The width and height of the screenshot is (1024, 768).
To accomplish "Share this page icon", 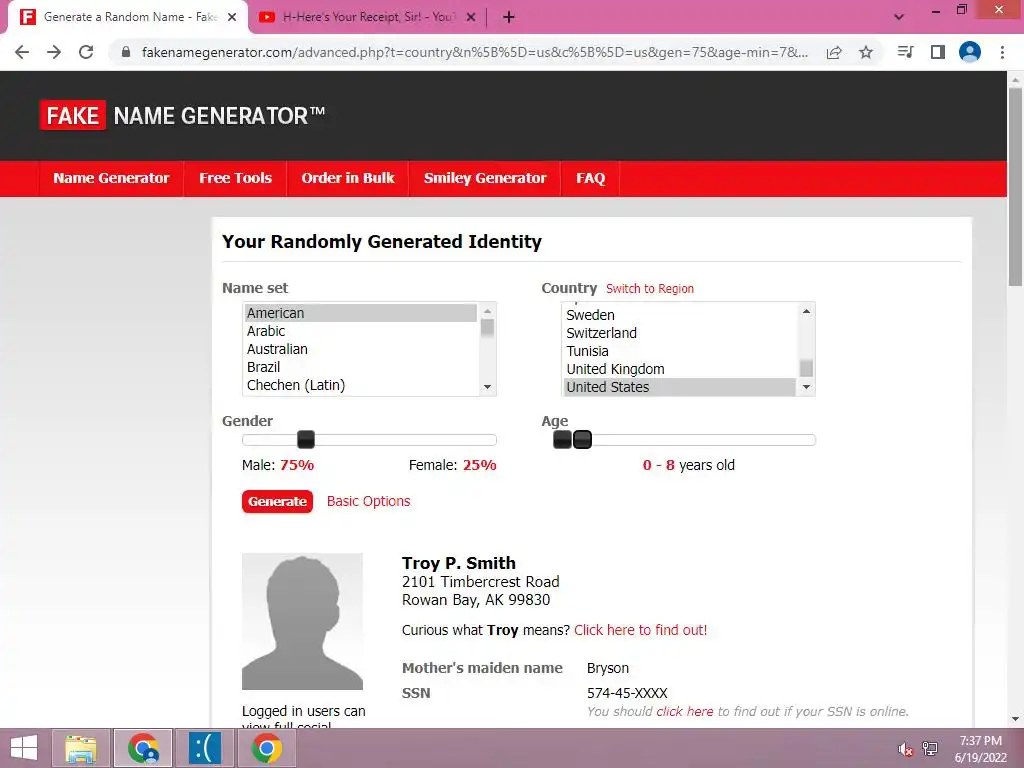I will 834,52.
